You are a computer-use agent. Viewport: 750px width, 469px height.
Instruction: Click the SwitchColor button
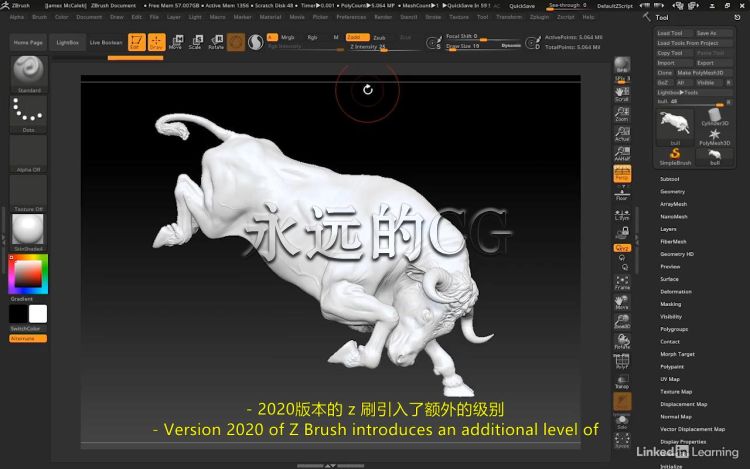[28, 329]
